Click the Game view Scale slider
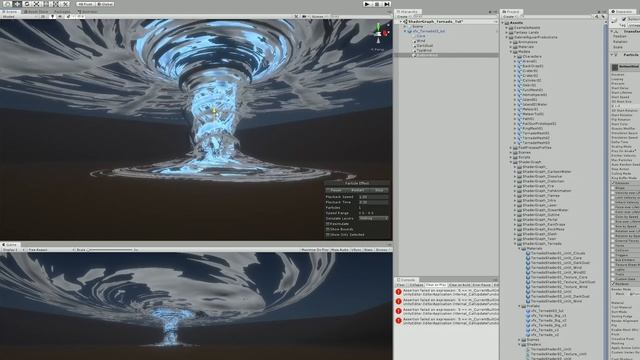 110,249
